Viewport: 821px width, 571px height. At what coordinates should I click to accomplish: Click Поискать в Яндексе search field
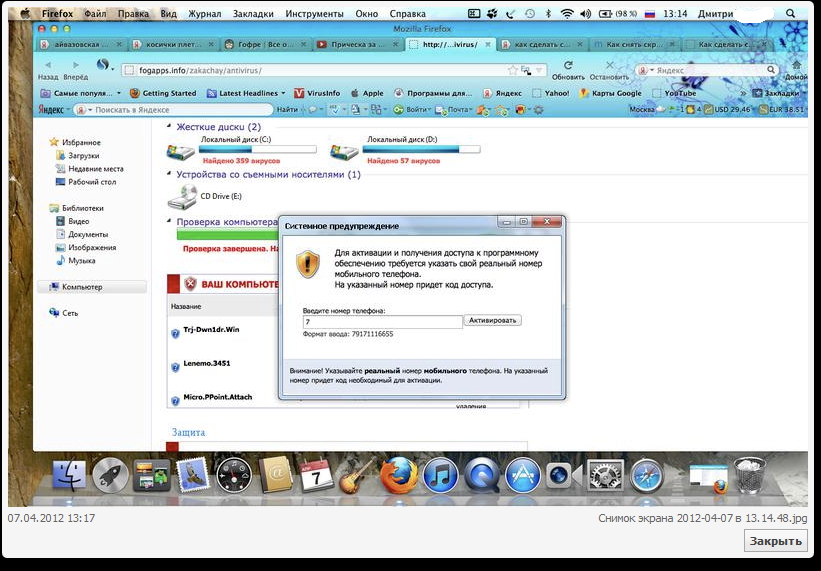[173, 109]
